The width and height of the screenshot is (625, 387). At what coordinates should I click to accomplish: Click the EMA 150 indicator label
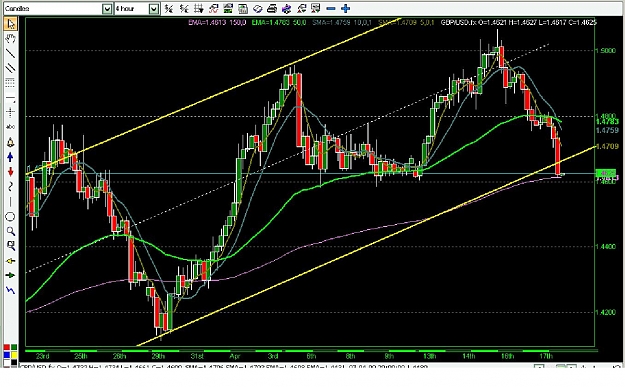(217, 22)
